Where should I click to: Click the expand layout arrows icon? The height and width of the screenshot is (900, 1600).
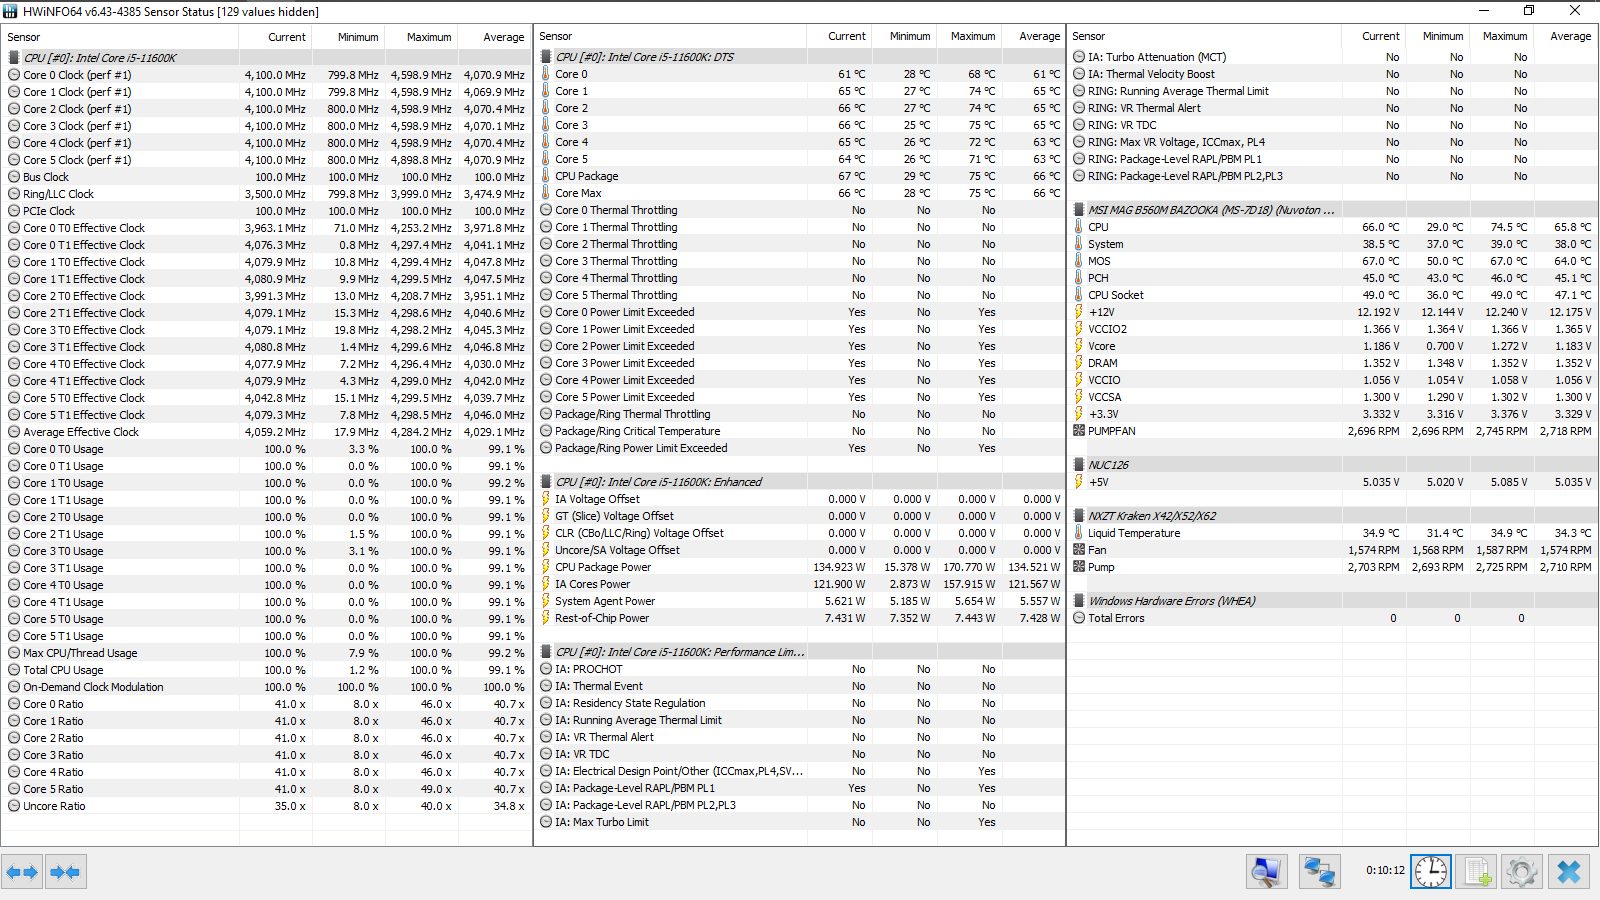pyautogui.click(x=22, y=872)
